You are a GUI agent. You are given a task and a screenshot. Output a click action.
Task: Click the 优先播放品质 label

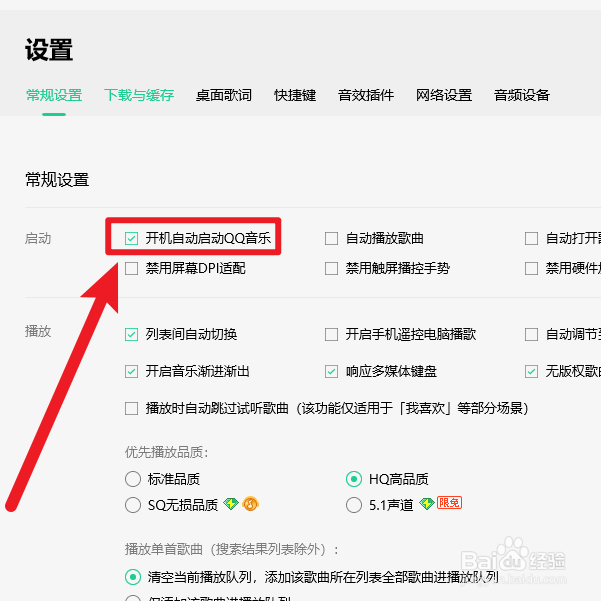(x=166, y=452)
